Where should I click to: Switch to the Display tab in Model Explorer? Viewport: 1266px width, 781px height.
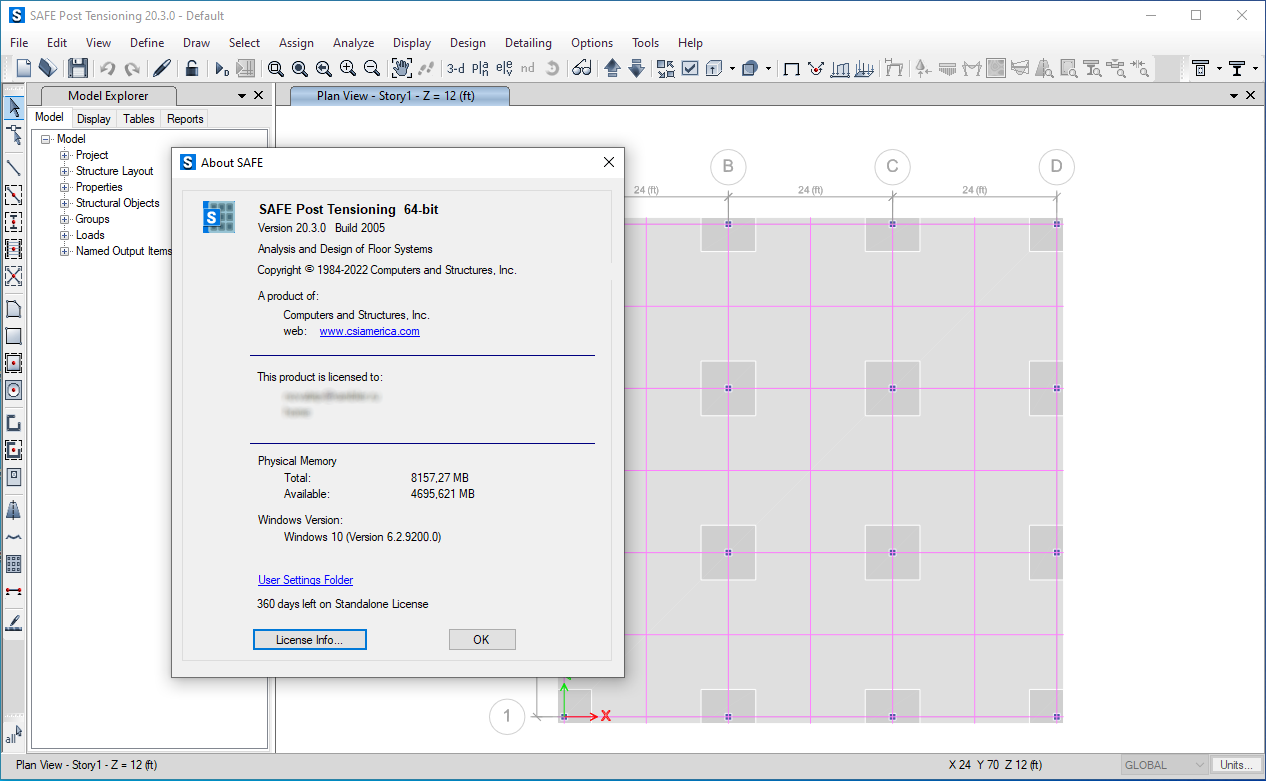[x=94, y=119]
